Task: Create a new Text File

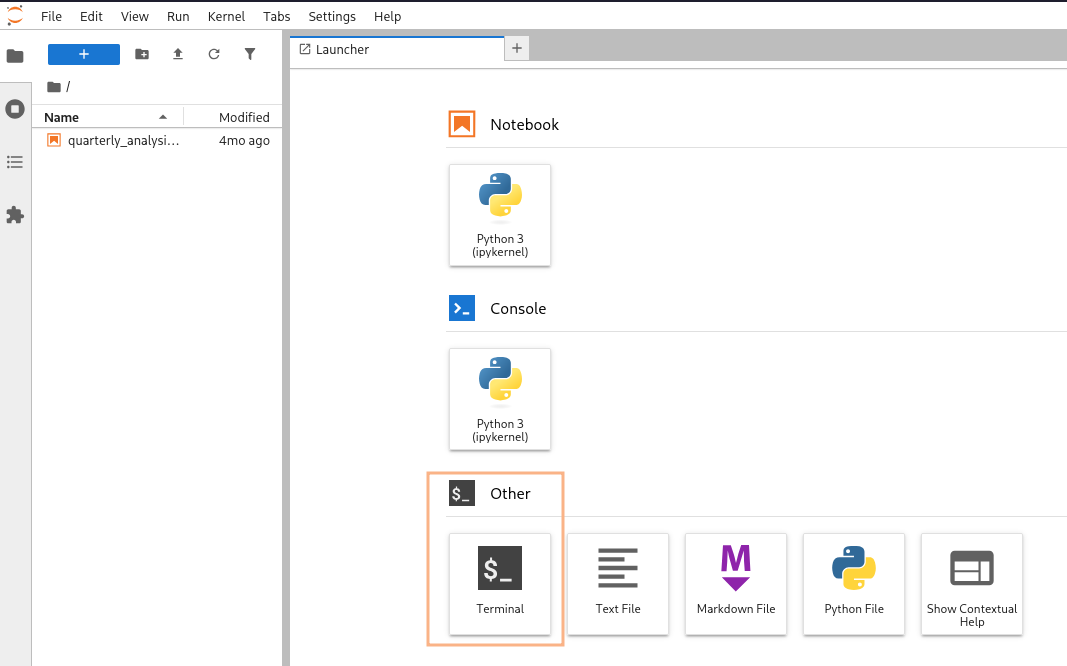Action: pyautogui.click(x=618, y=584)
